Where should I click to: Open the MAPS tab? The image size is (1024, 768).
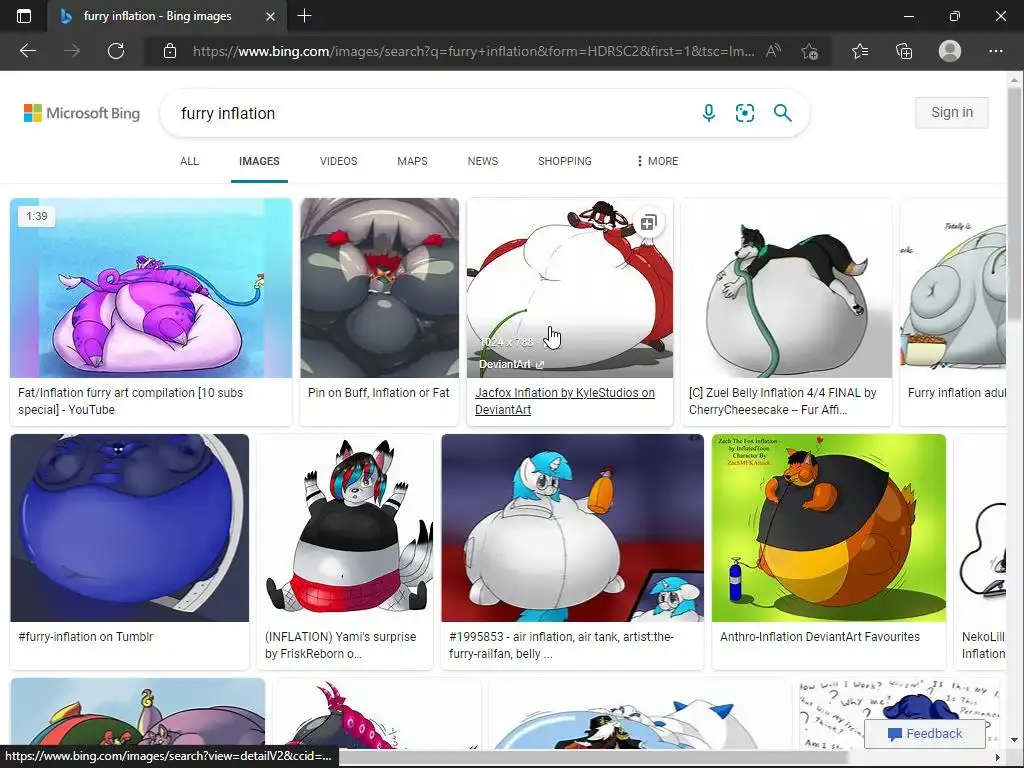[x=412, y=161]
